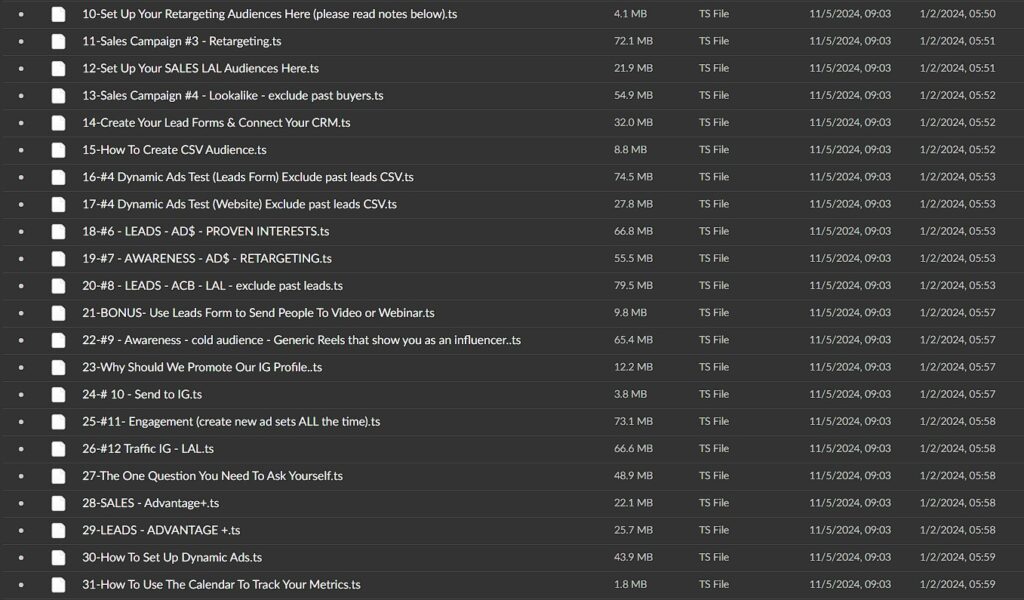The image size is (1024, 600).
Task: Click bullet marker of 12-Set Up Your SALES LAL Audiences row
Action: 22,68
